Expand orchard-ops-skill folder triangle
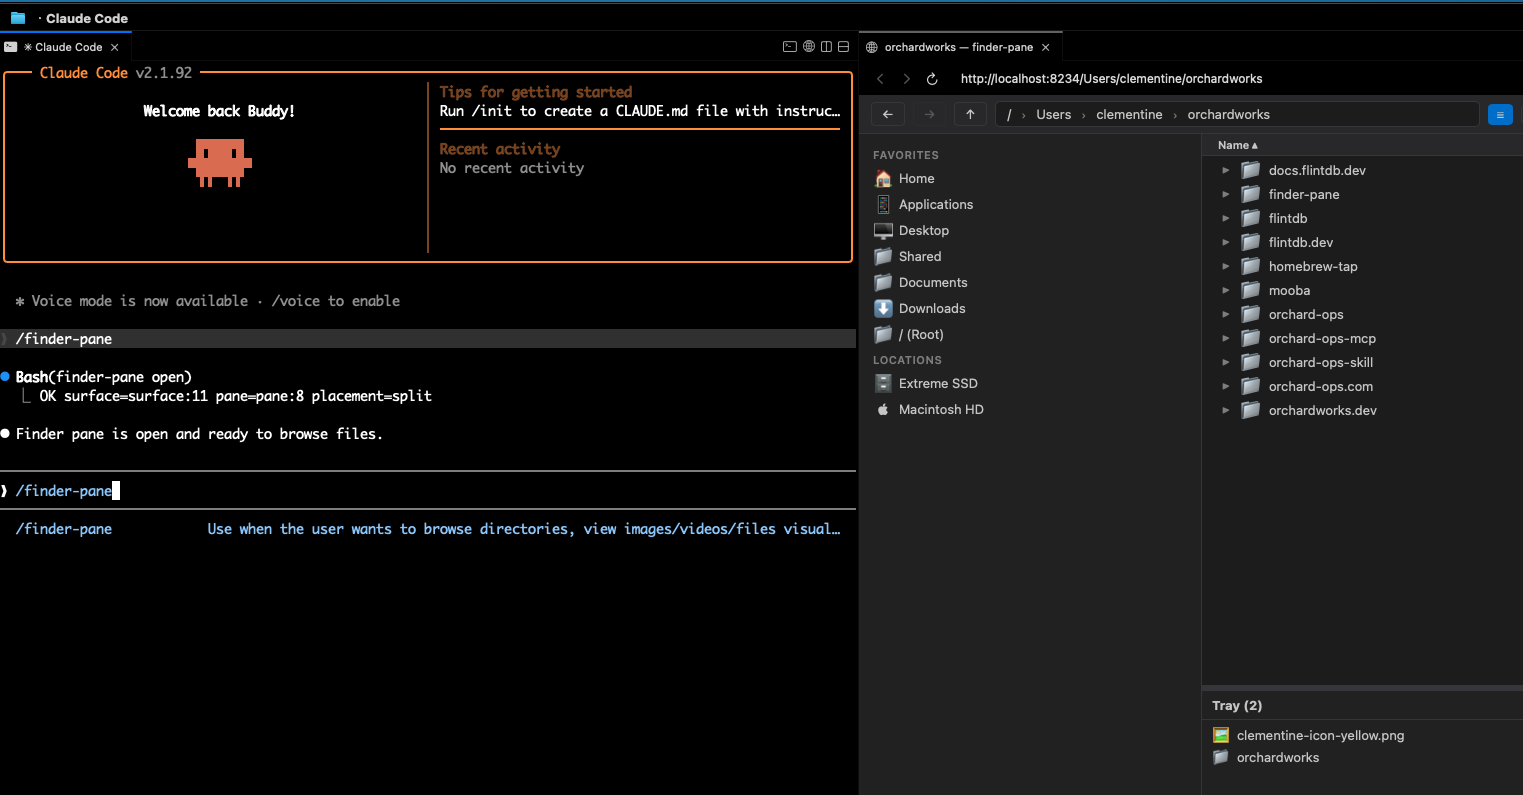Viewport: 1523px width, 795px height. tap(1226, 362)
